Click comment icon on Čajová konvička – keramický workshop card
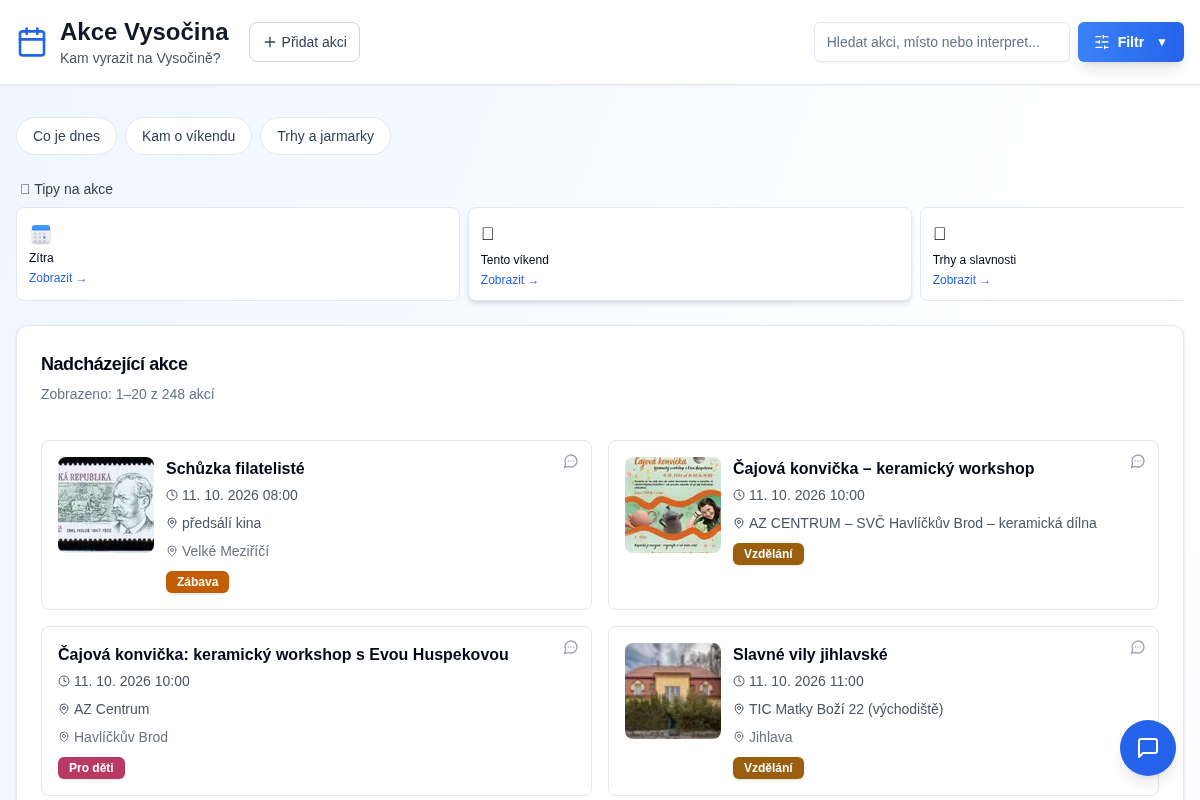Screen dimensions: 1200x800 pos(1138,461)
